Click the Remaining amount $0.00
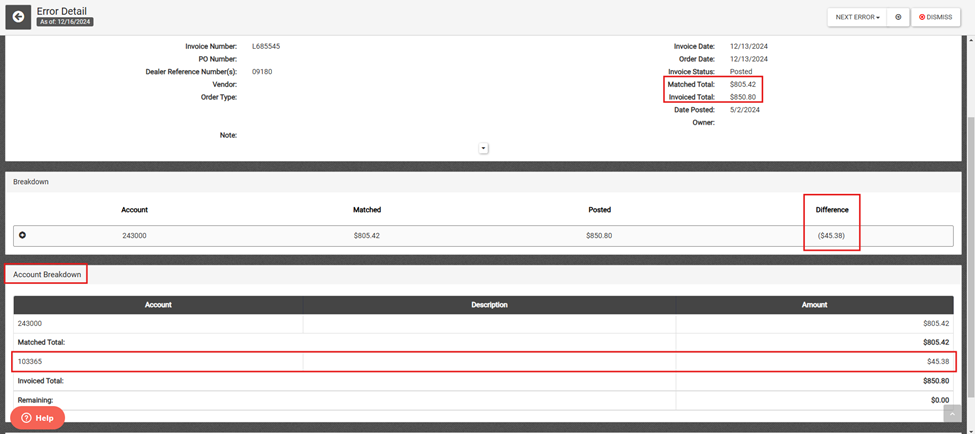Image resolution: width=975 pixels, height=434 pixels. tap(940, 400)
